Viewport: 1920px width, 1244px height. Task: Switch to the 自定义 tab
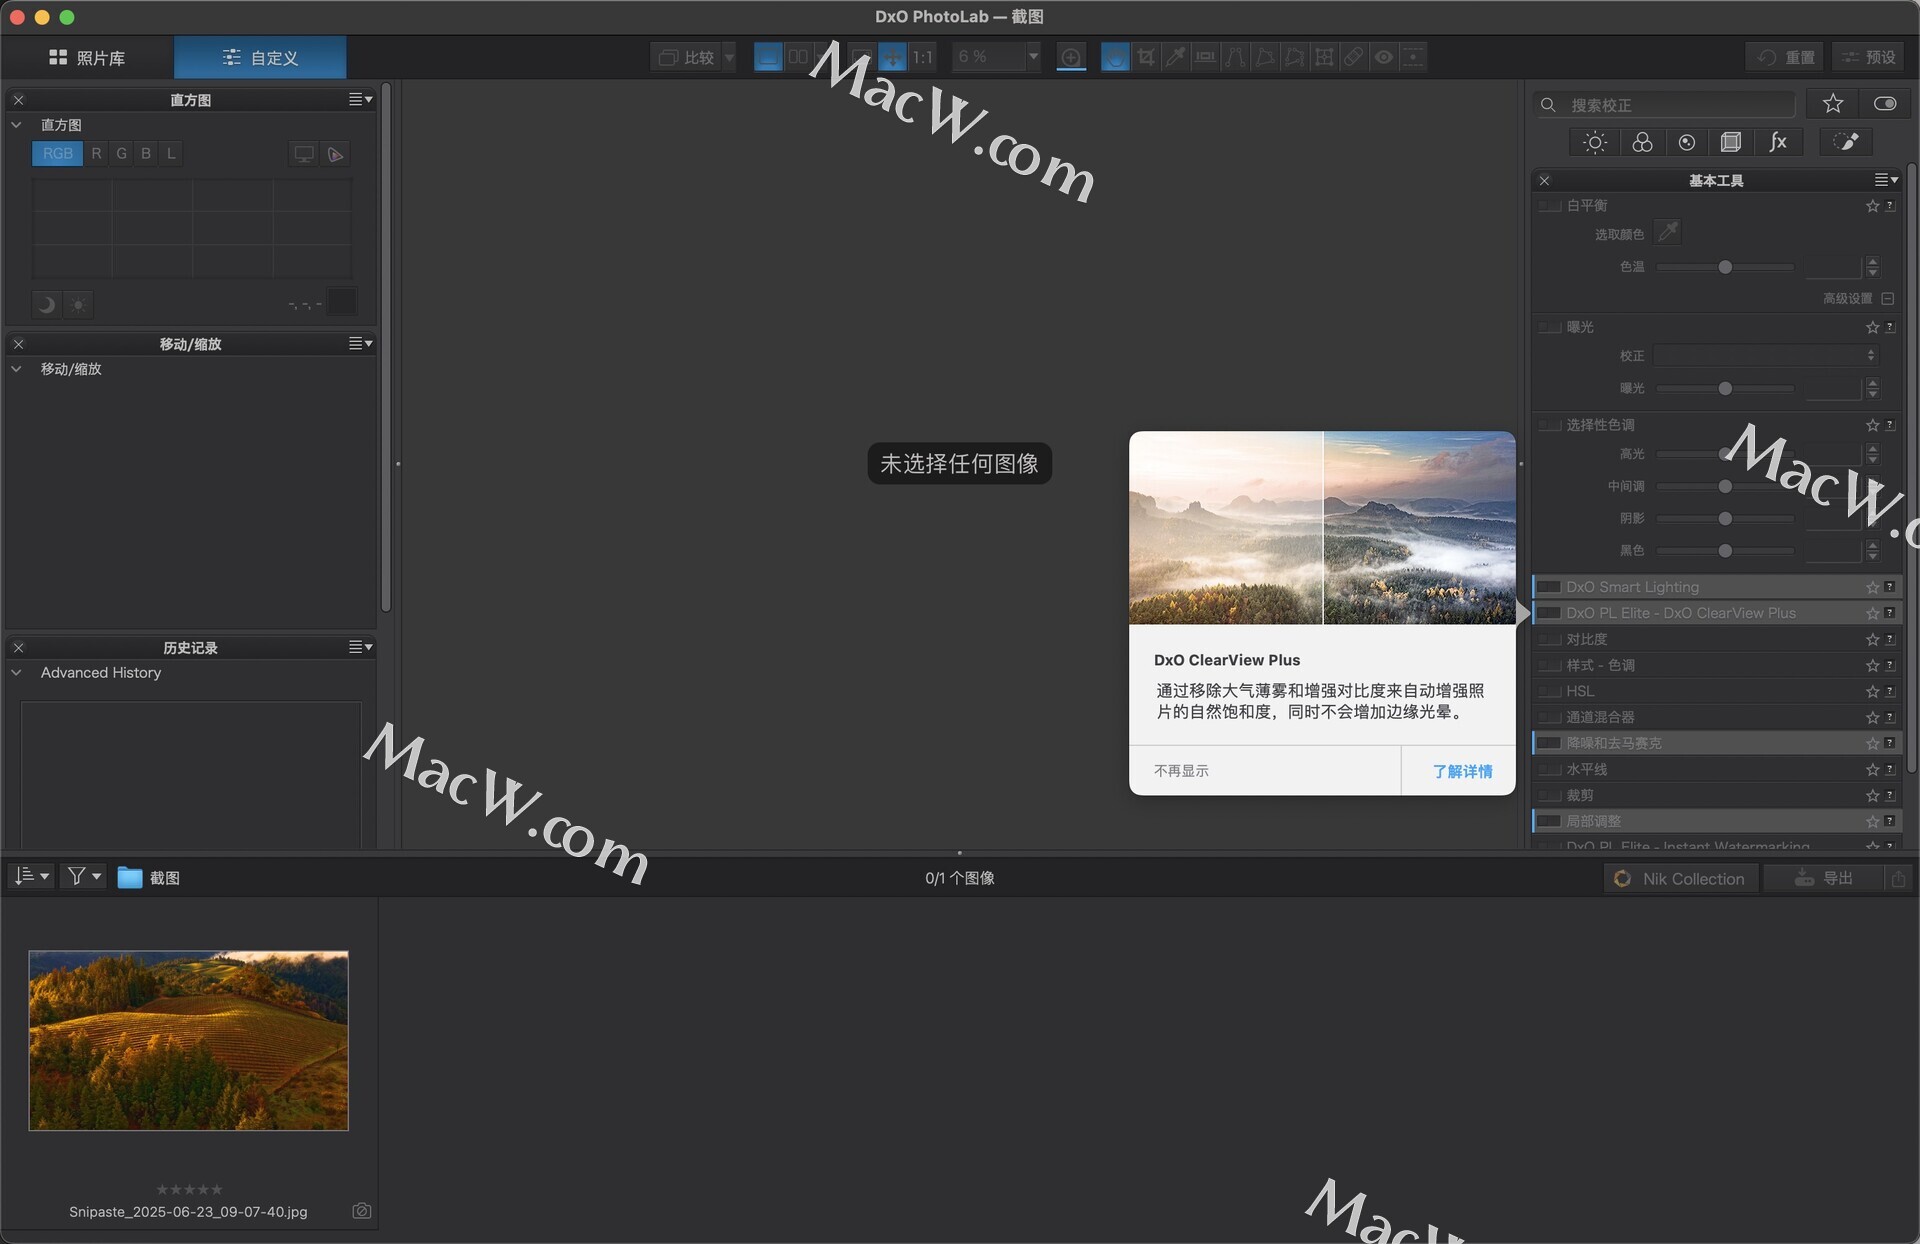pyautogui.click(x=260, y=58)
